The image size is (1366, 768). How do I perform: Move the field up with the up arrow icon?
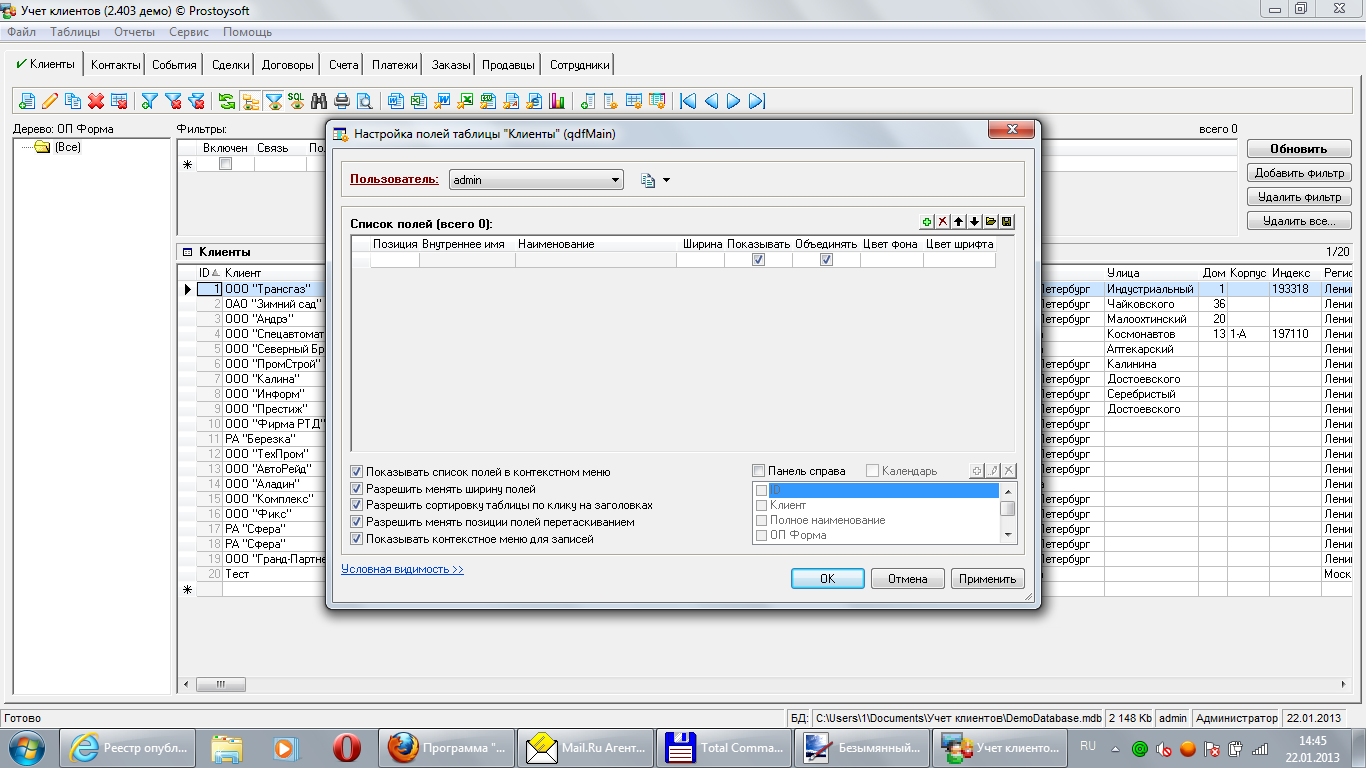pos(959,222)
